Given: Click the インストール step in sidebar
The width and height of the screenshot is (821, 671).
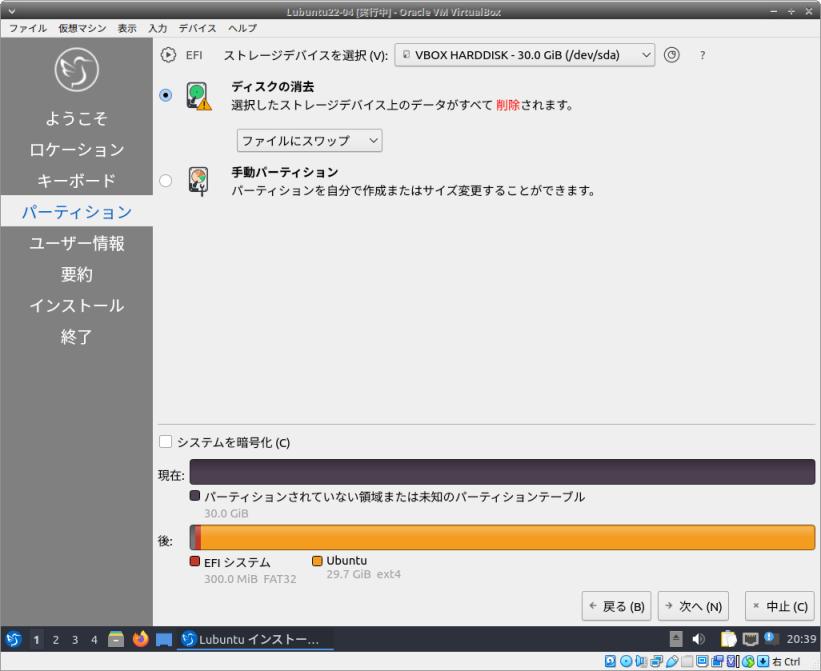Looking at the screenshot, I should click(76, 305).
